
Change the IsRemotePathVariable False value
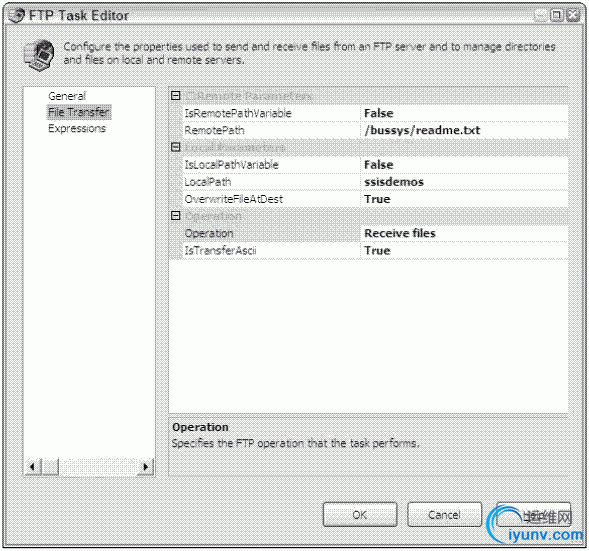point(464,113)
